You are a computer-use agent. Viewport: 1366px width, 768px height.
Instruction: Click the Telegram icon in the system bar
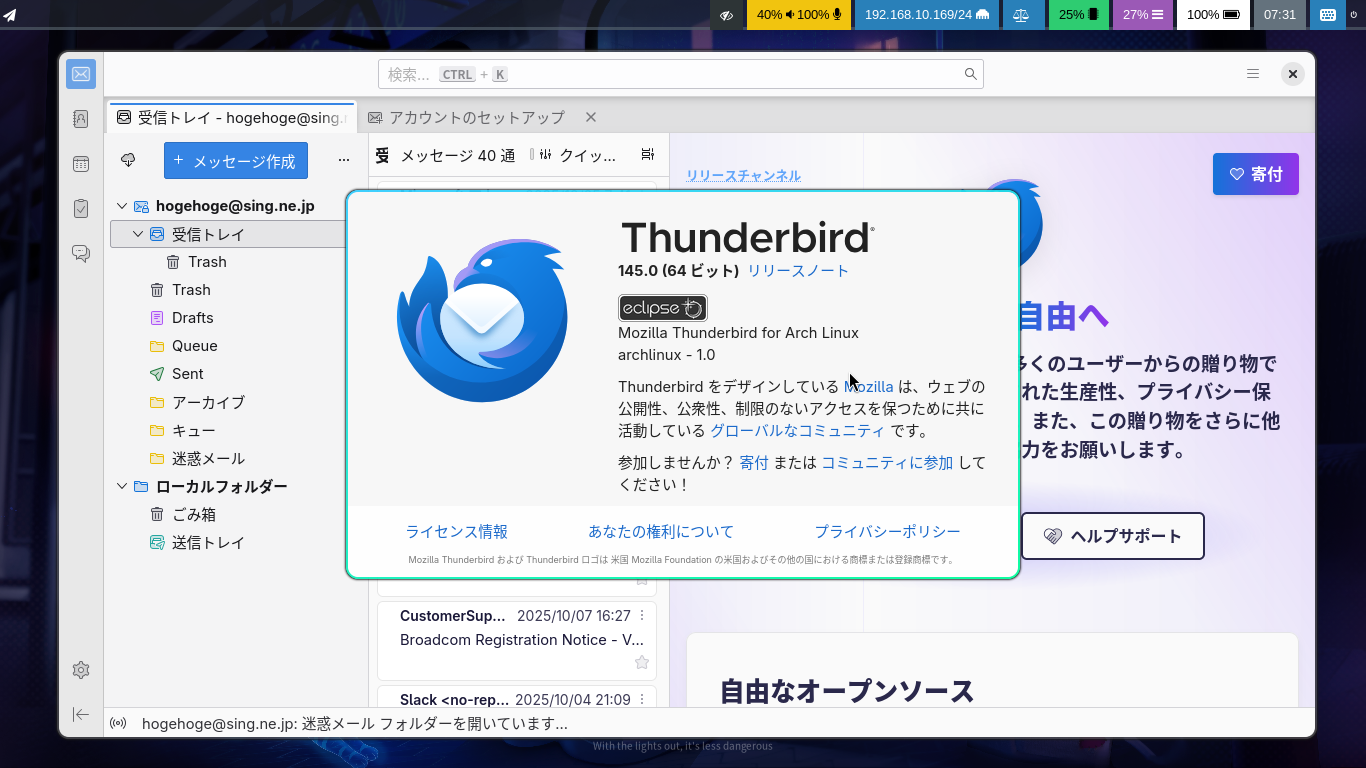pyautogui.click(x=10, y=15)
